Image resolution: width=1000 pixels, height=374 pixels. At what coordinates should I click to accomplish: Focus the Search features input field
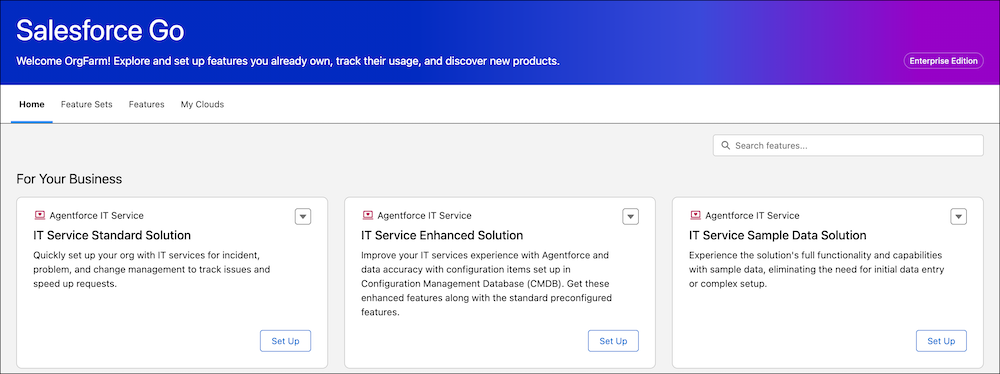click(x=848, y=146)
